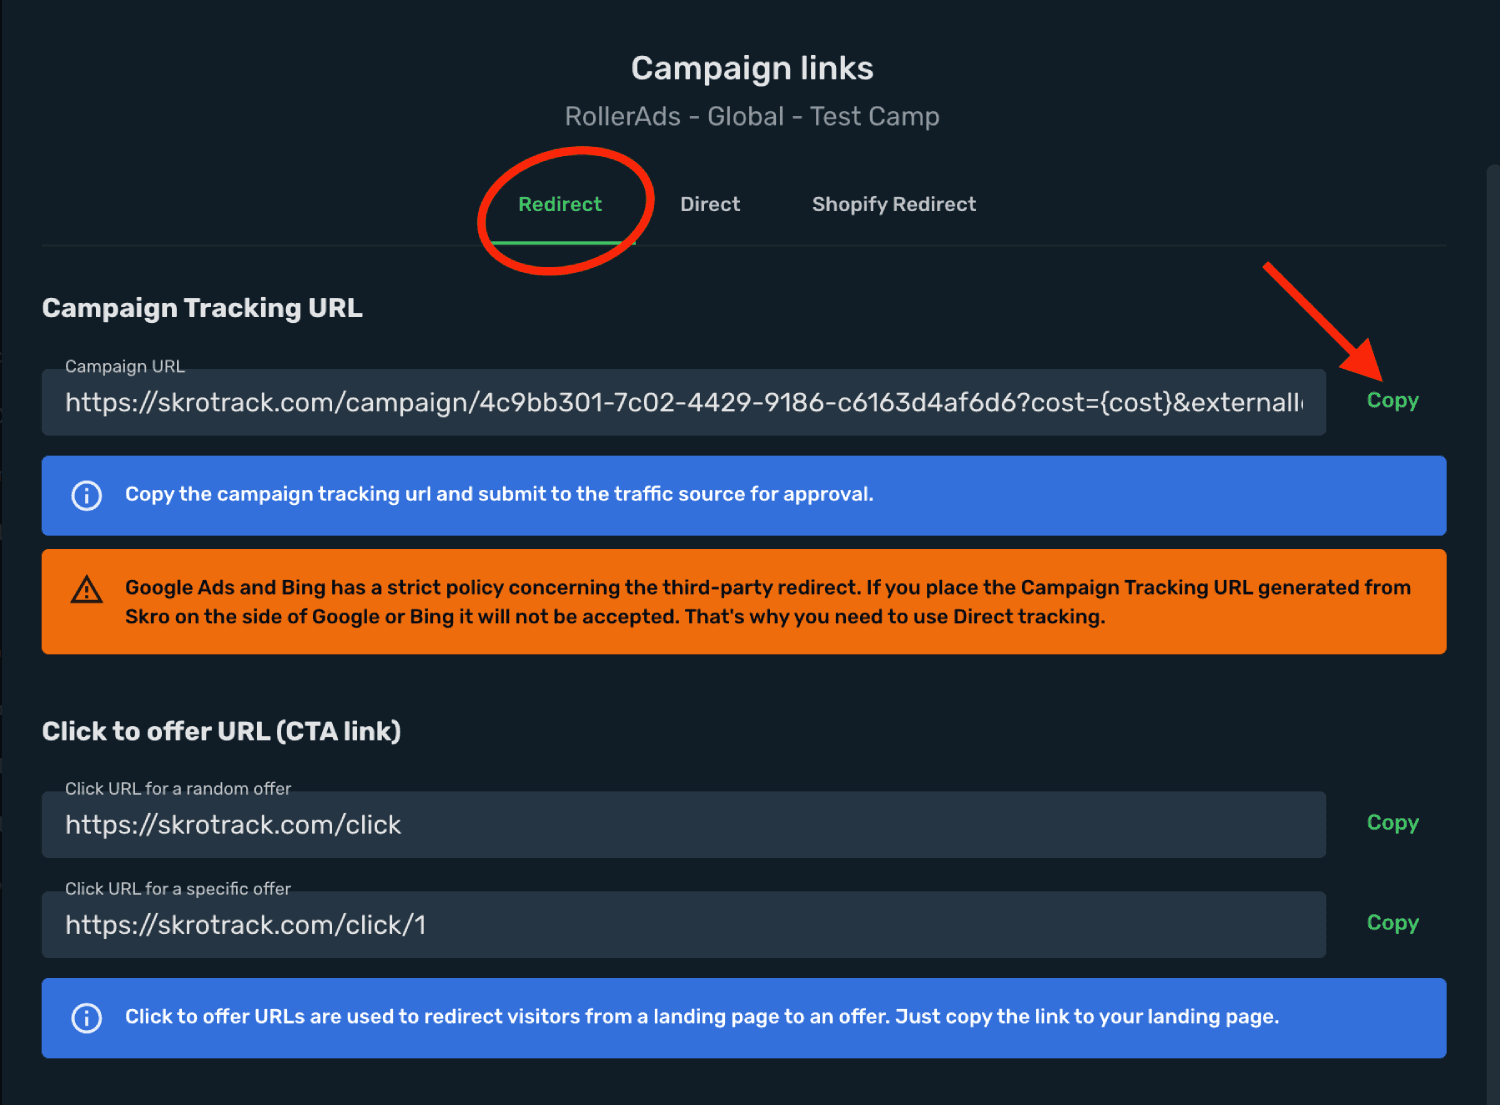Click the 'Campaign Tracking URL' heading
This screenshot has height=1105, width=1500.
pyautogui.click(x=202, y=308)
